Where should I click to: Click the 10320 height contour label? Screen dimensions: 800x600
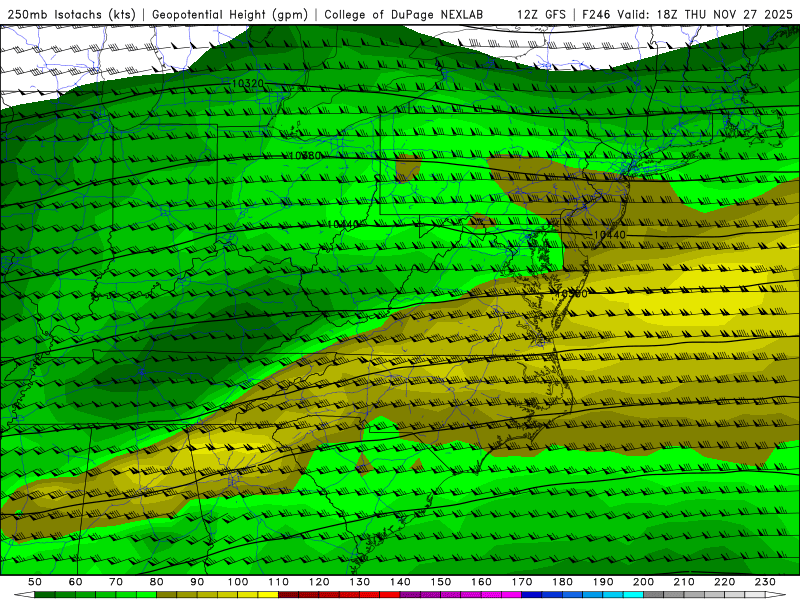247,83
